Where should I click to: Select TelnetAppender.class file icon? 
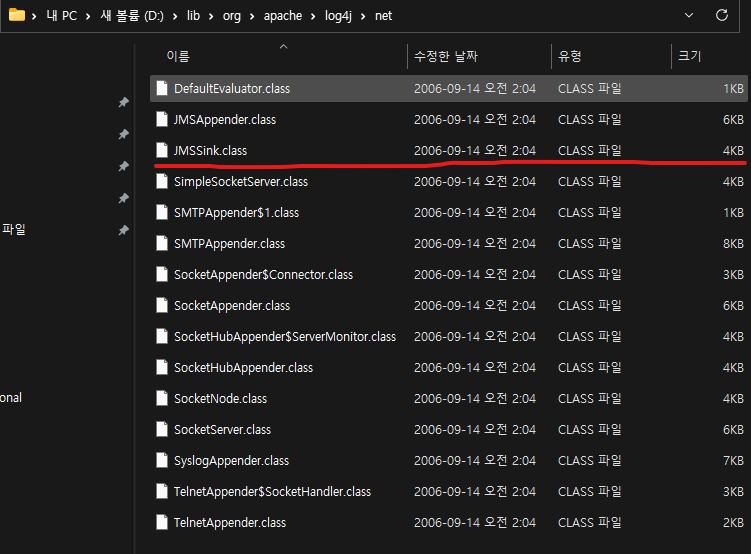click(x=162, y=522)
